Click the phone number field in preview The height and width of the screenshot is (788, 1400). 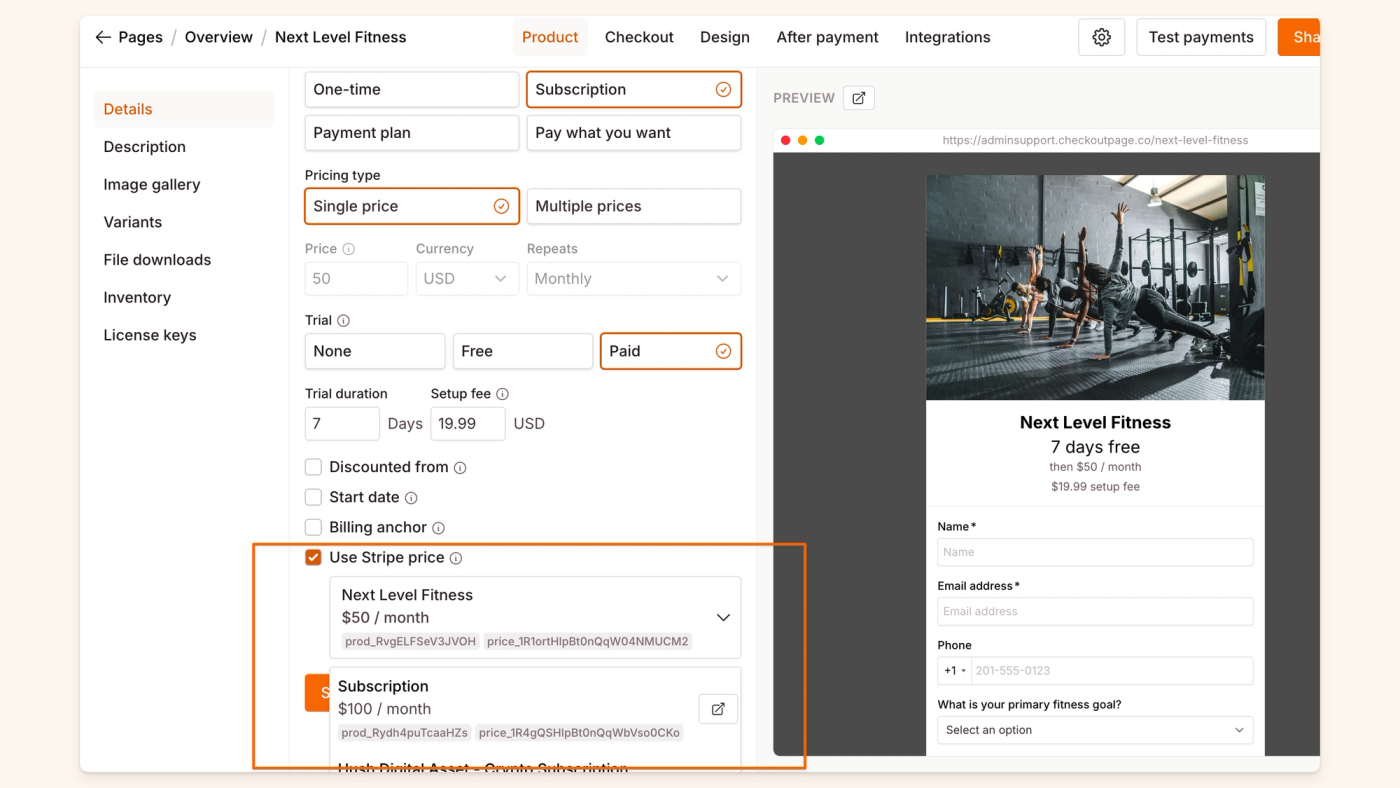[x=1111, y=671]
